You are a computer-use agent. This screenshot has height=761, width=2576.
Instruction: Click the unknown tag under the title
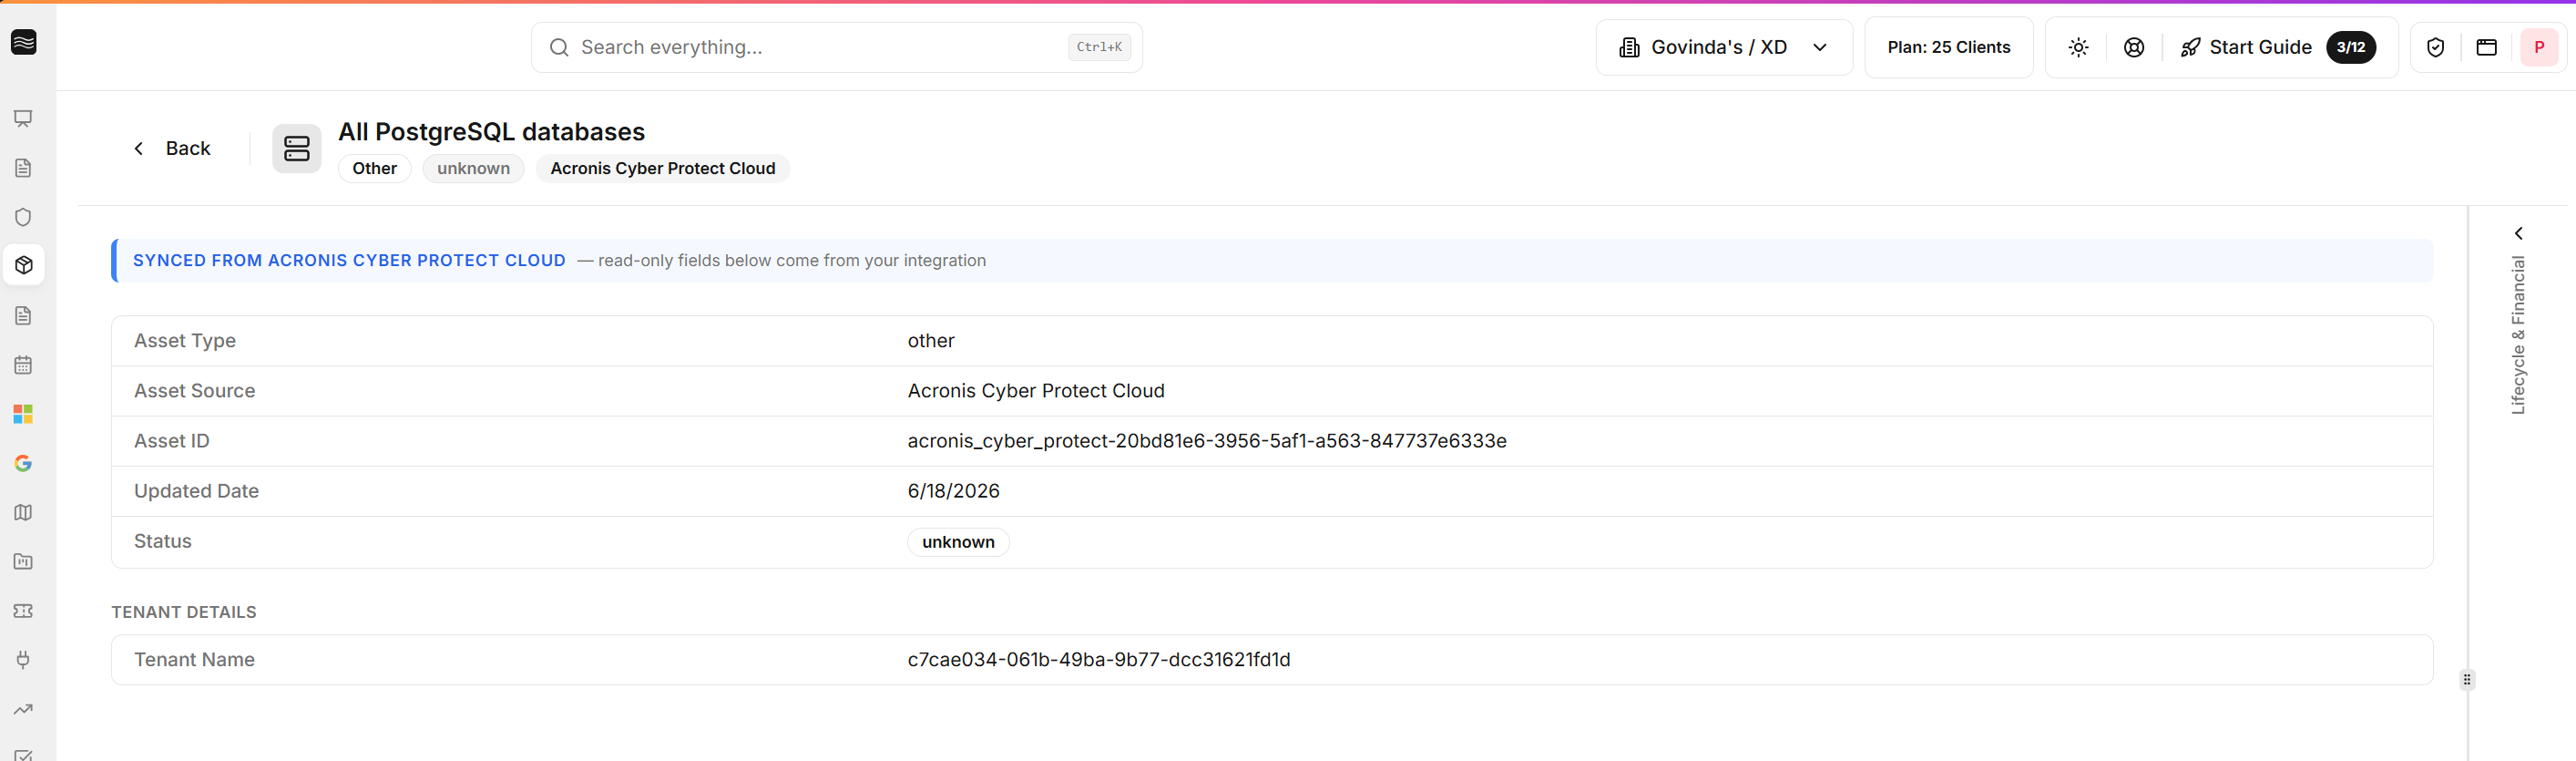[x=473, y=168]
